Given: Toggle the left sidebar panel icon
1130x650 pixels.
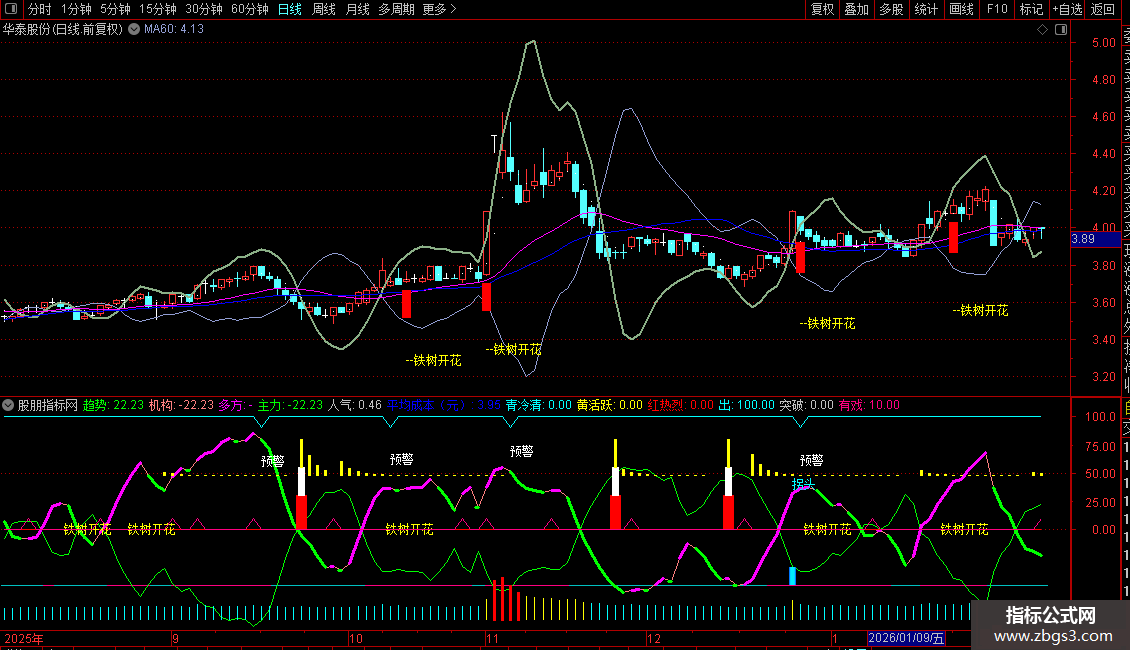Looking at the screenshot, I should pyautogui.click(x=11, y=10).
